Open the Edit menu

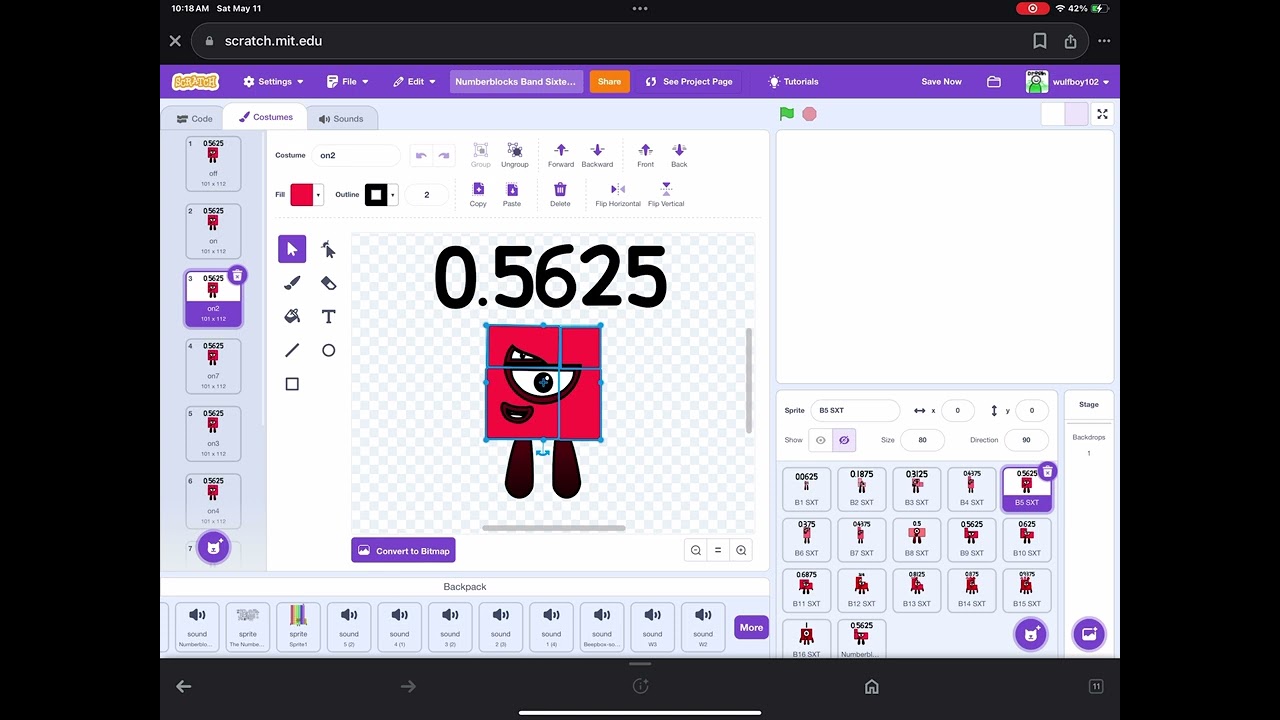415,82
